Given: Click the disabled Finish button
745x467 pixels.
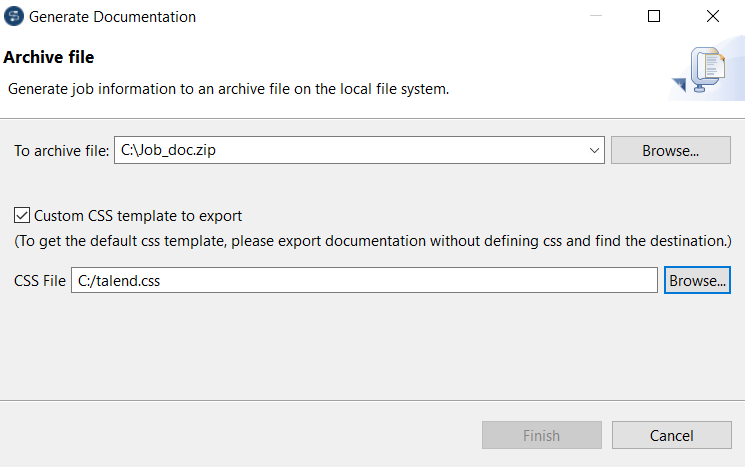Looking at the screenshot, I should [542, 436].
